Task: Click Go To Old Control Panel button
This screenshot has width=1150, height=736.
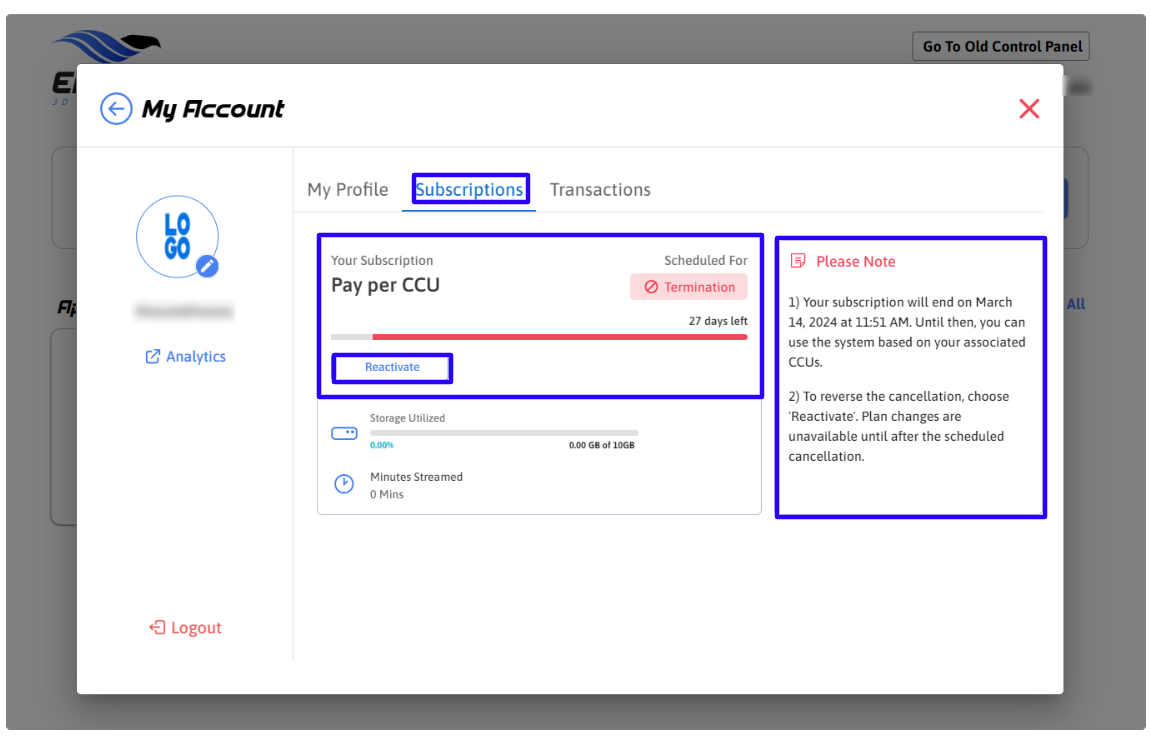Action: click(1000, 46)
